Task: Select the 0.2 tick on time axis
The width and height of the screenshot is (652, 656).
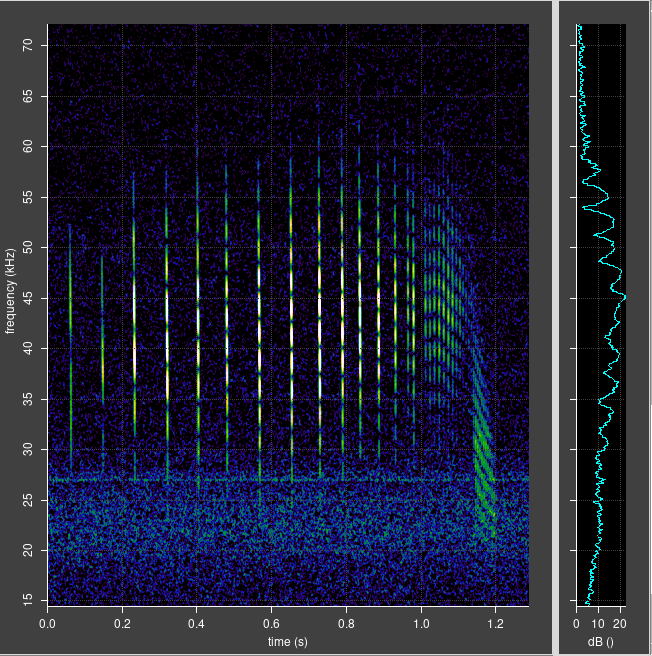Action: 123,621
